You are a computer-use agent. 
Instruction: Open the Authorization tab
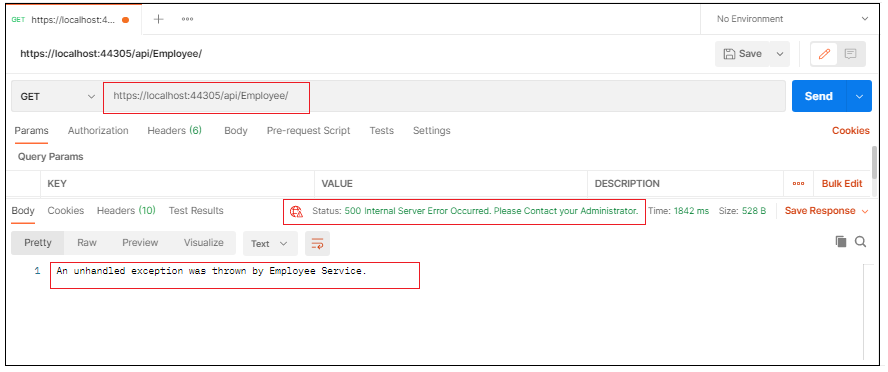pyautogui.click(x=98, y=131)
